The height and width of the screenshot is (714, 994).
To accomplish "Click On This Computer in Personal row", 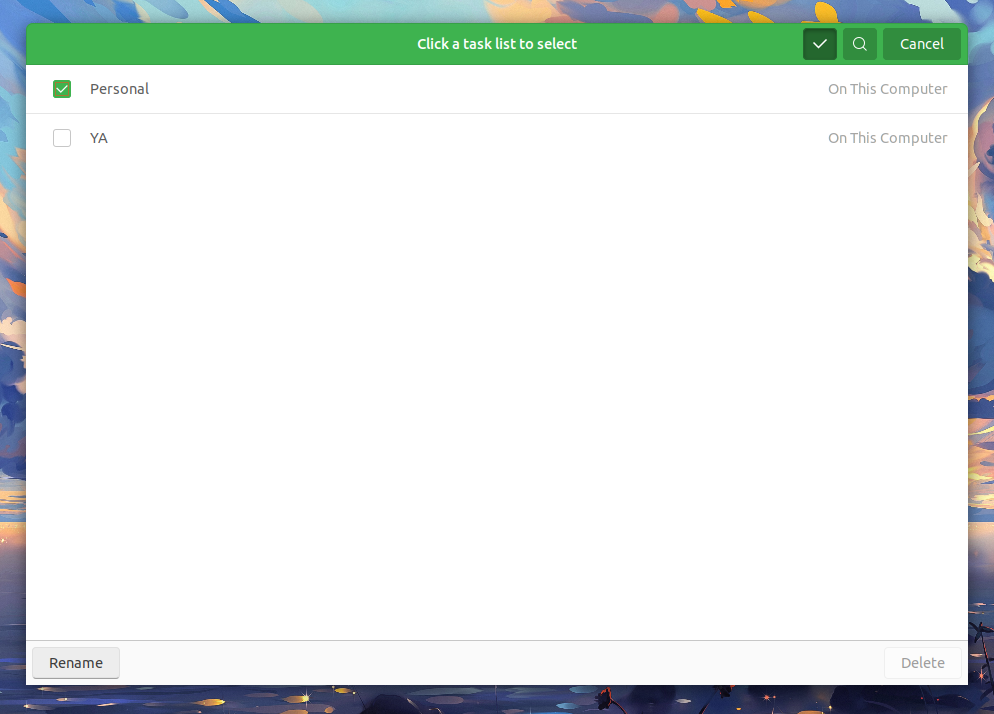I will (888, 89).
